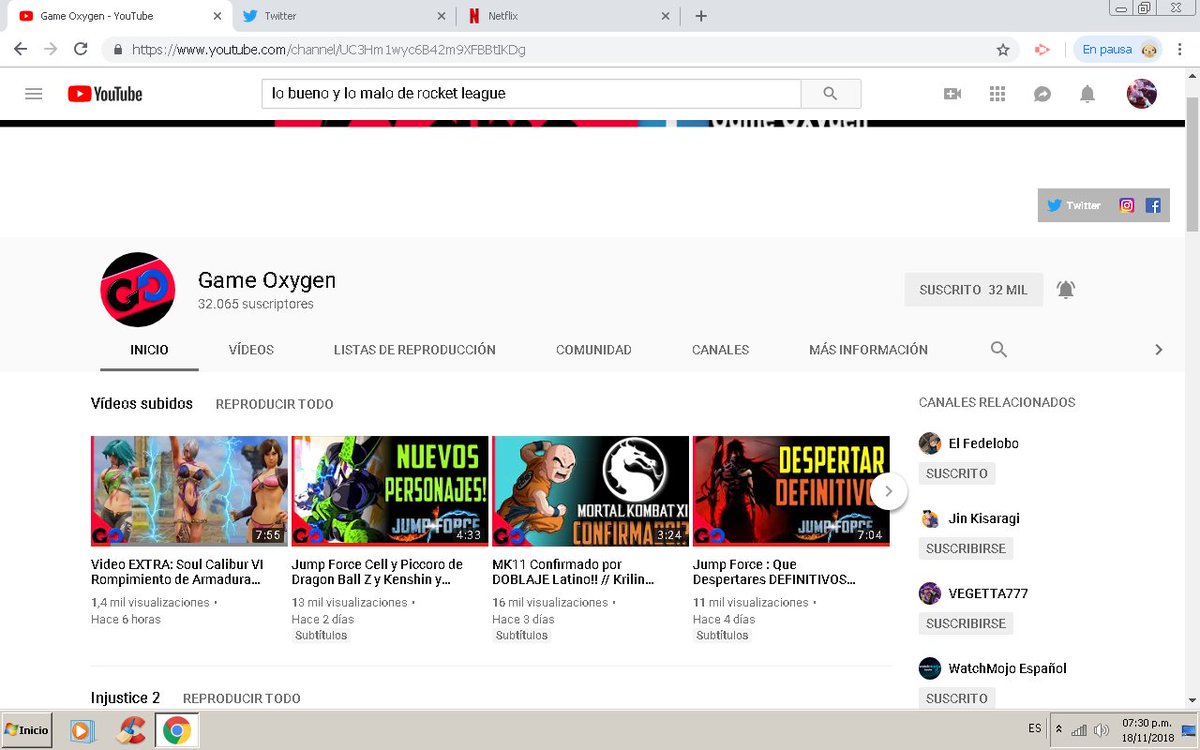Go back with browser back arrow

click(20, 49)
